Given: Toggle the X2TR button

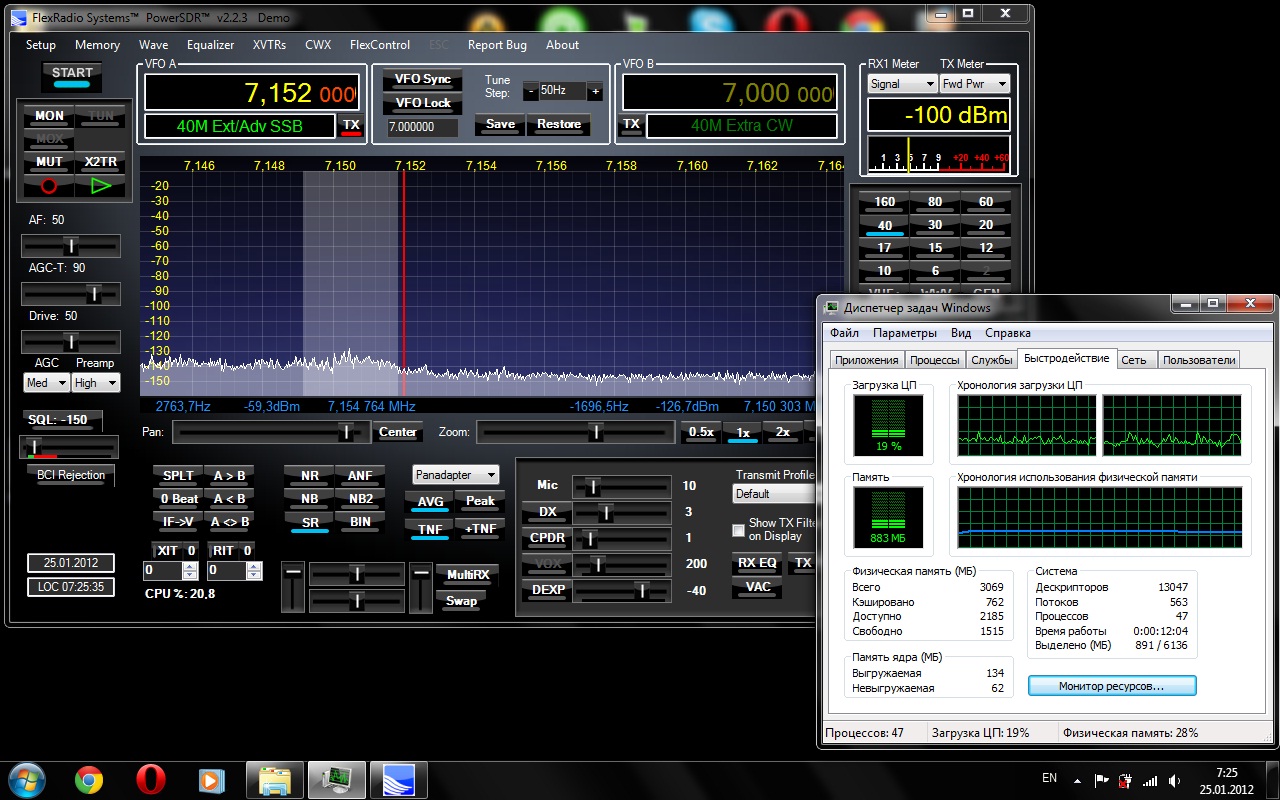Looking at the screenshot, I should (101, 162).
